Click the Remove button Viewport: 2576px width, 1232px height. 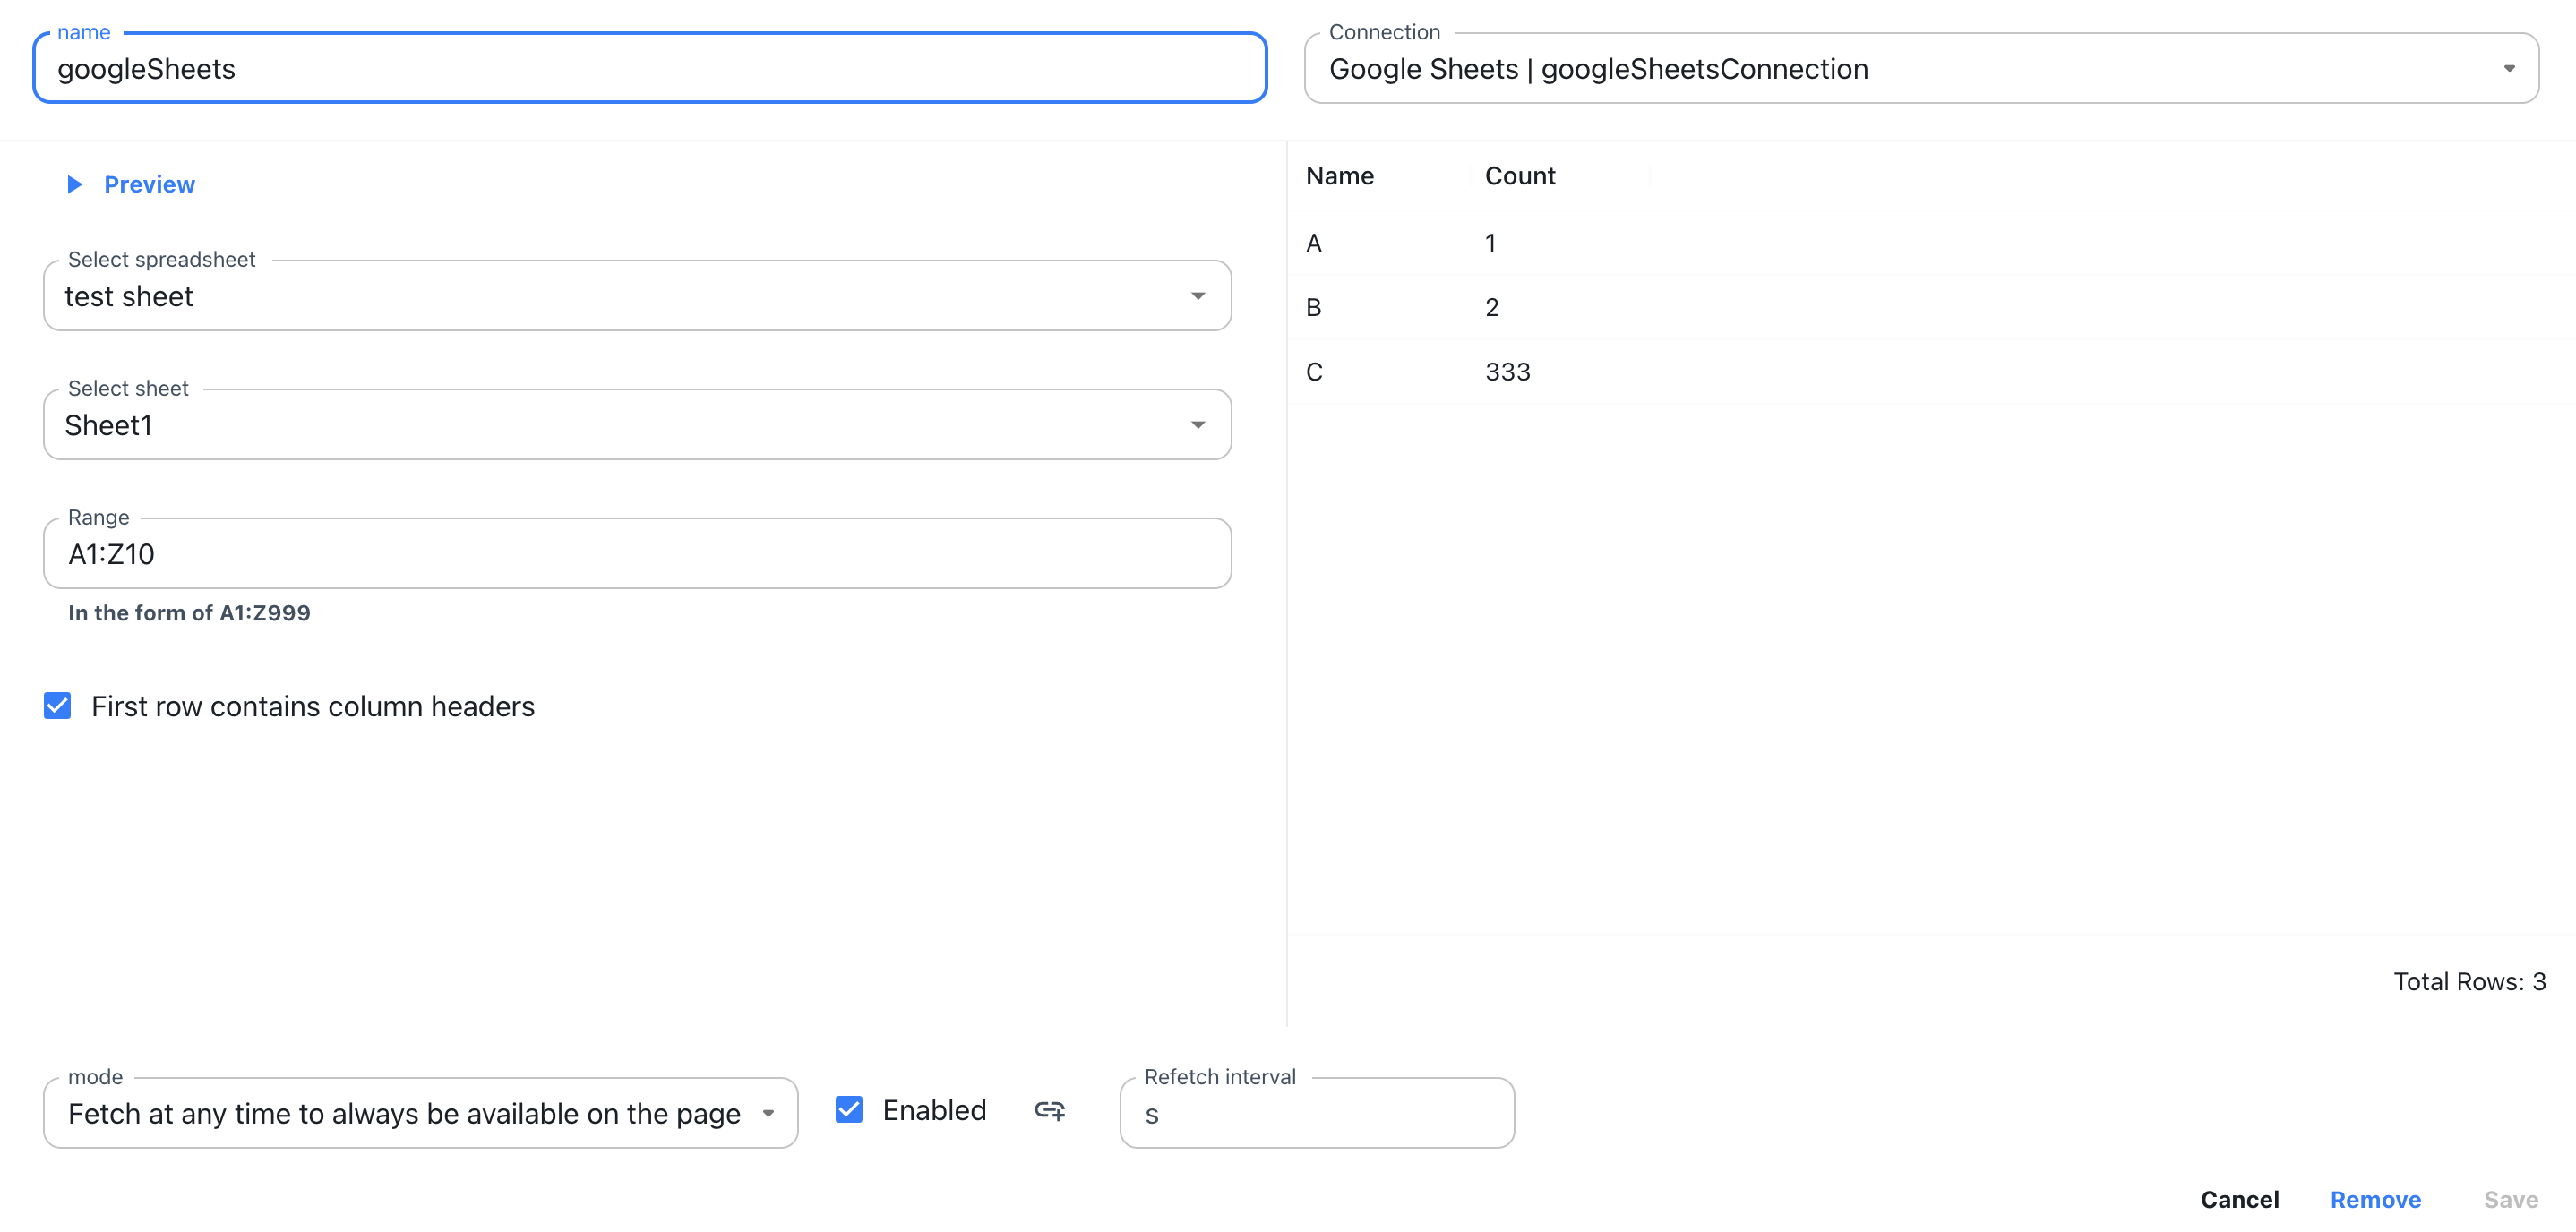click(2375, 1199)
